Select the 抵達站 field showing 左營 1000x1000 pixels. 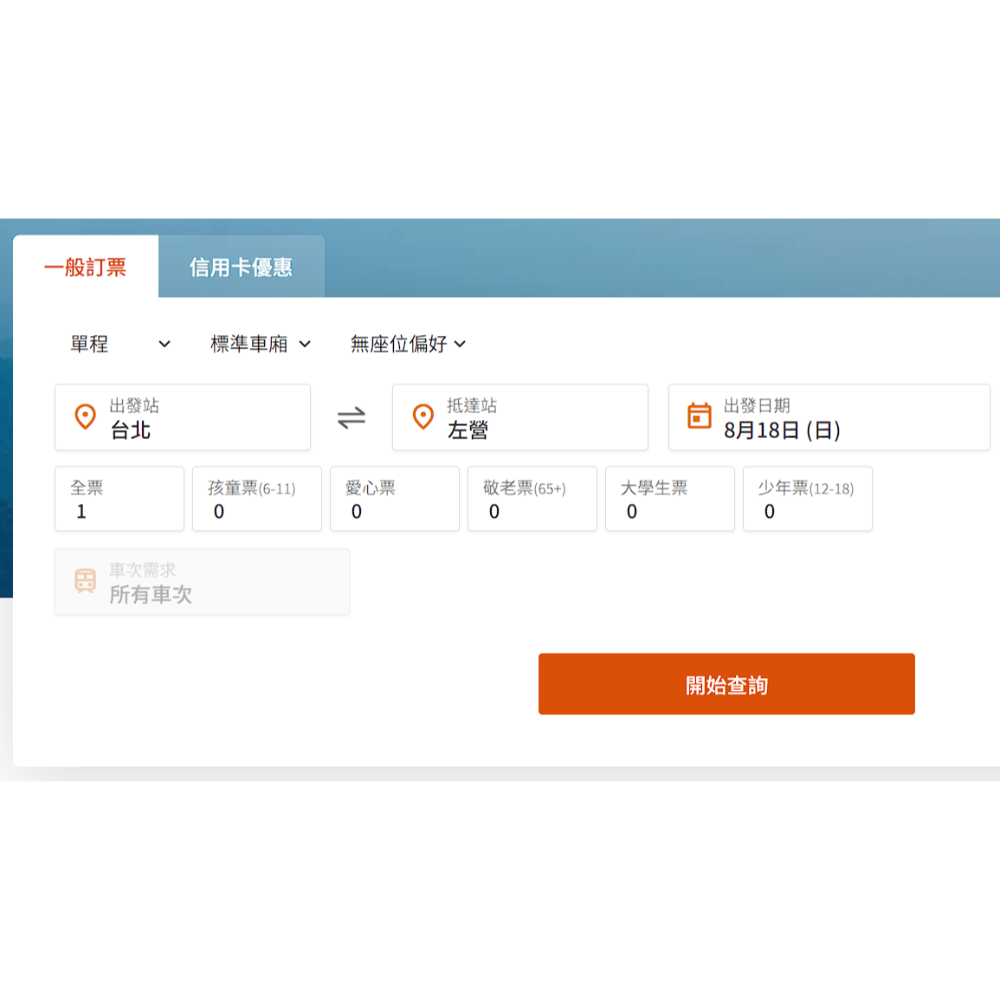520,418
